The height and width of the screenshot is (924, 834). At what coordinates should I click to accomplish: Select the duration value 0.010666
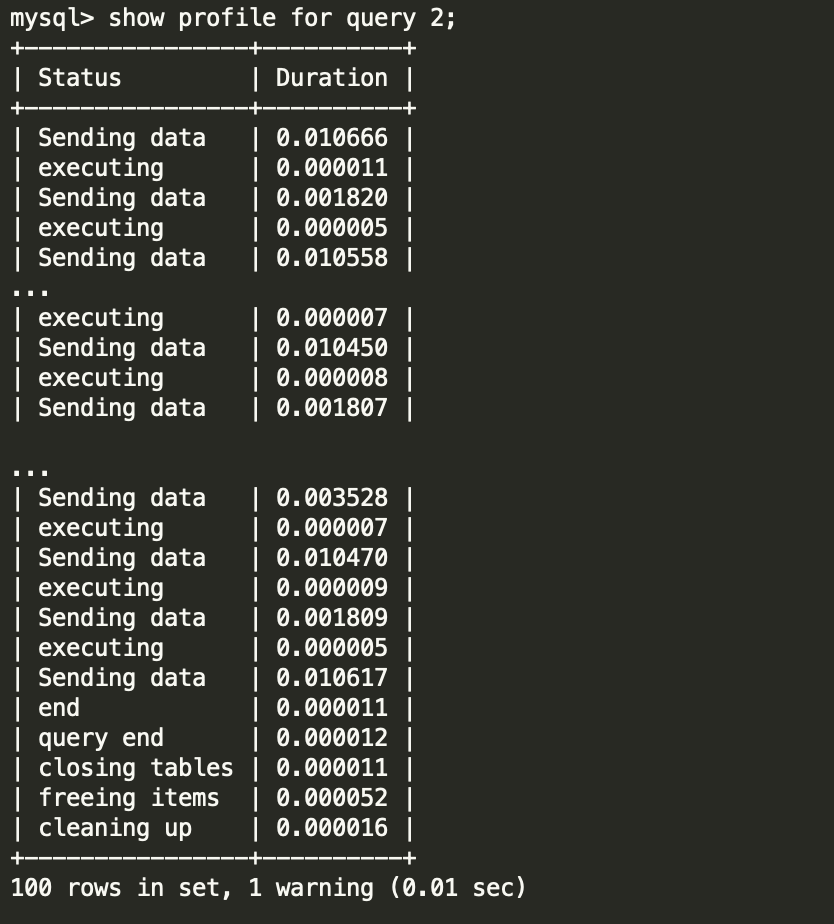pyautogui.click(x=331, y=138)
